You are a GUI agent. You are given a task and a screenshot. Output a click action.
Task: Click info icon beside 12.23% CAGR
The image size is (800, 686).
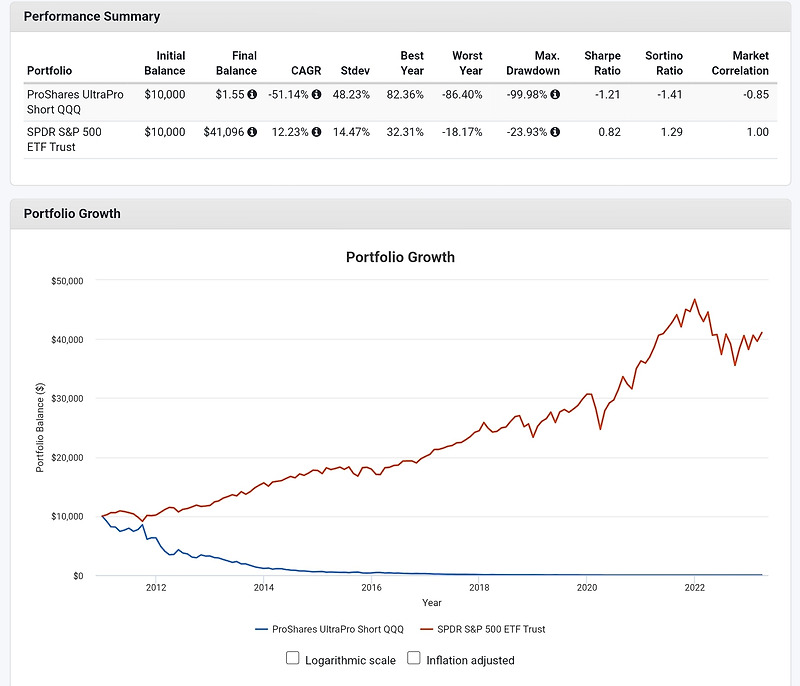pos(316,132)
